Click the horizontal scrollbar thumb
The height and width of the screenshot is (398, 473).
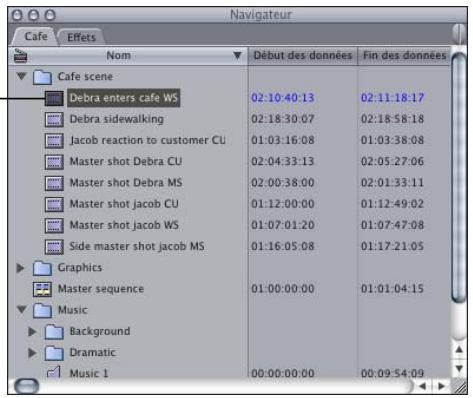tap(27, 386)
